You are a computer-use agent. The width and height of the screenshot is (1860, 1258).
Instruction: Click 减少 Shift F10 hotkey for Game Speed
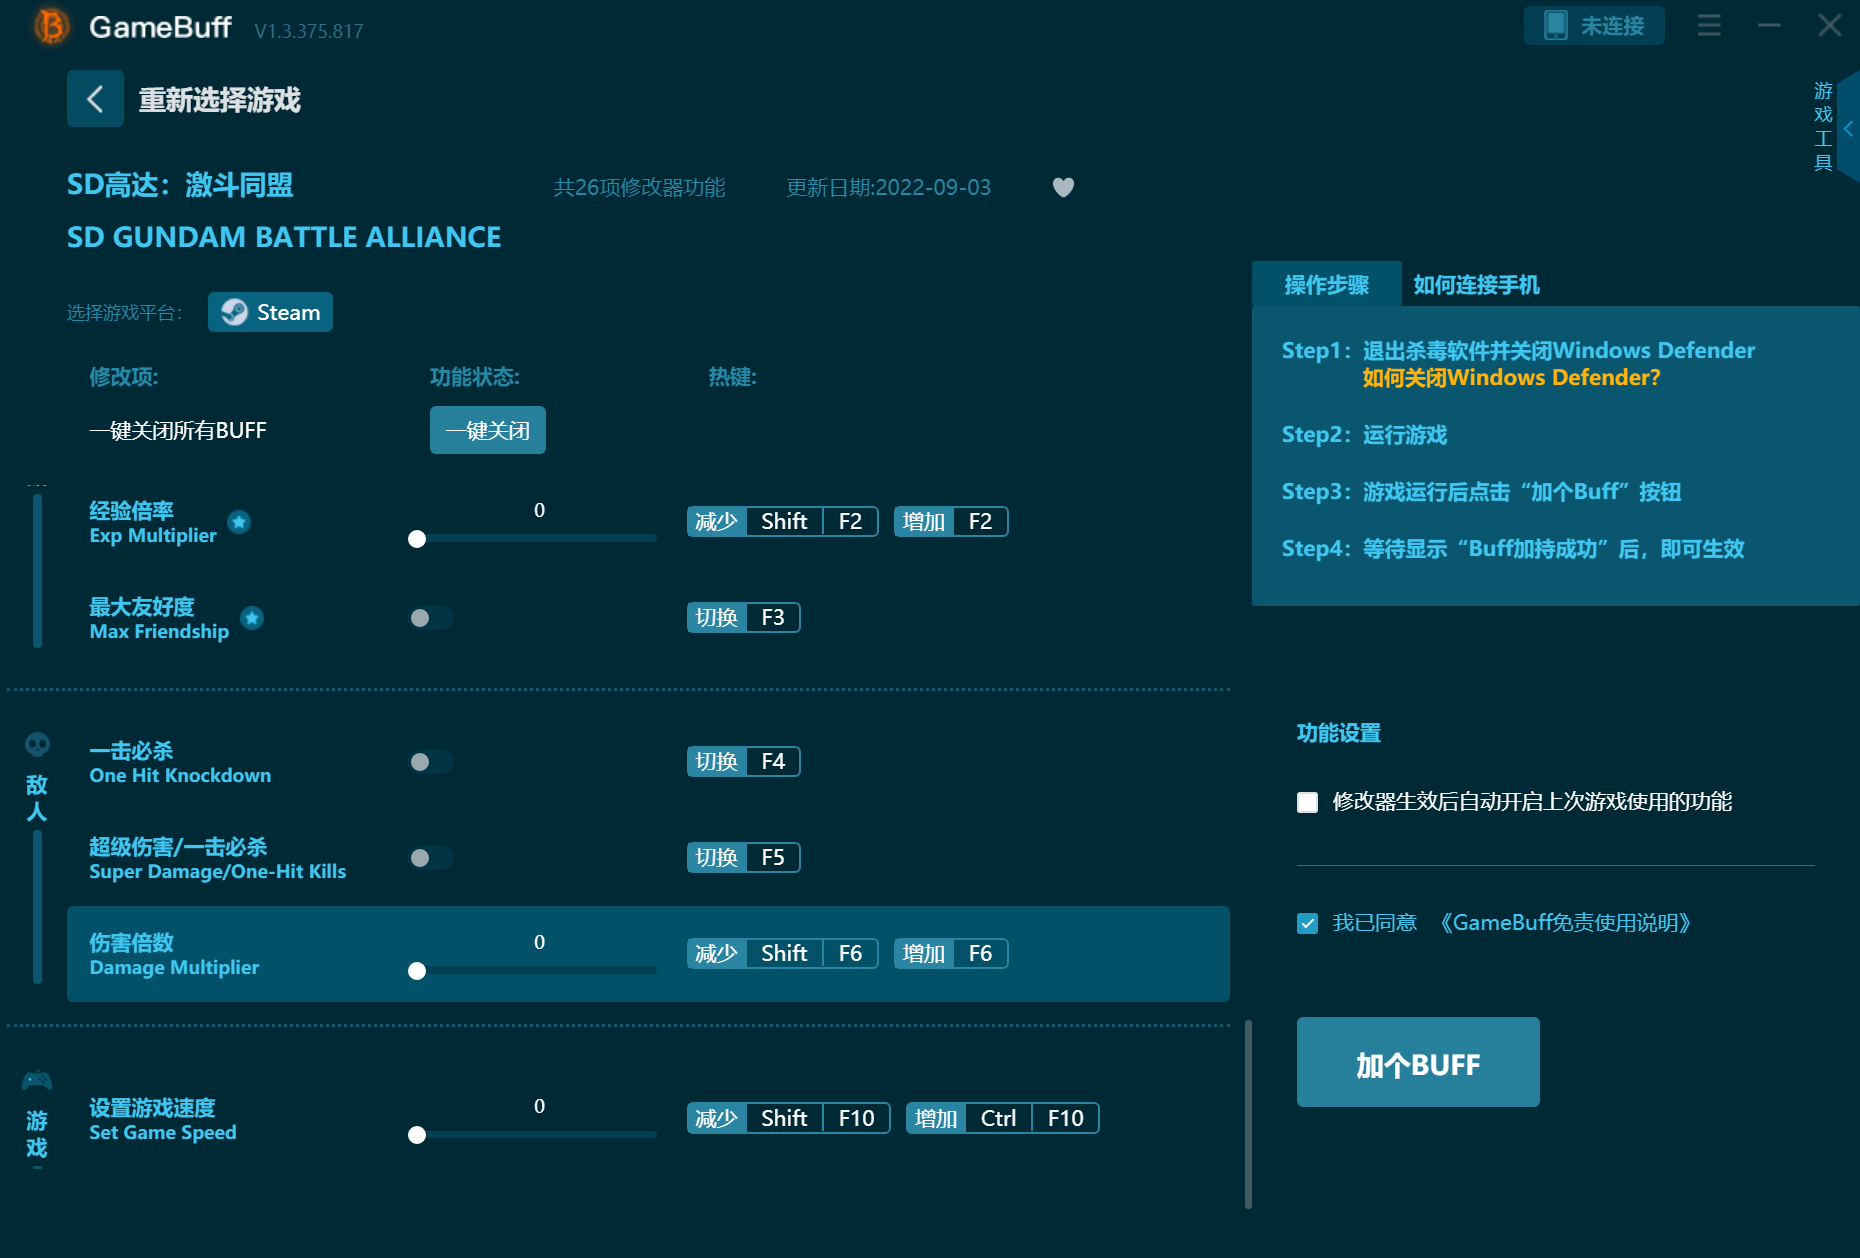[788, 1118]
